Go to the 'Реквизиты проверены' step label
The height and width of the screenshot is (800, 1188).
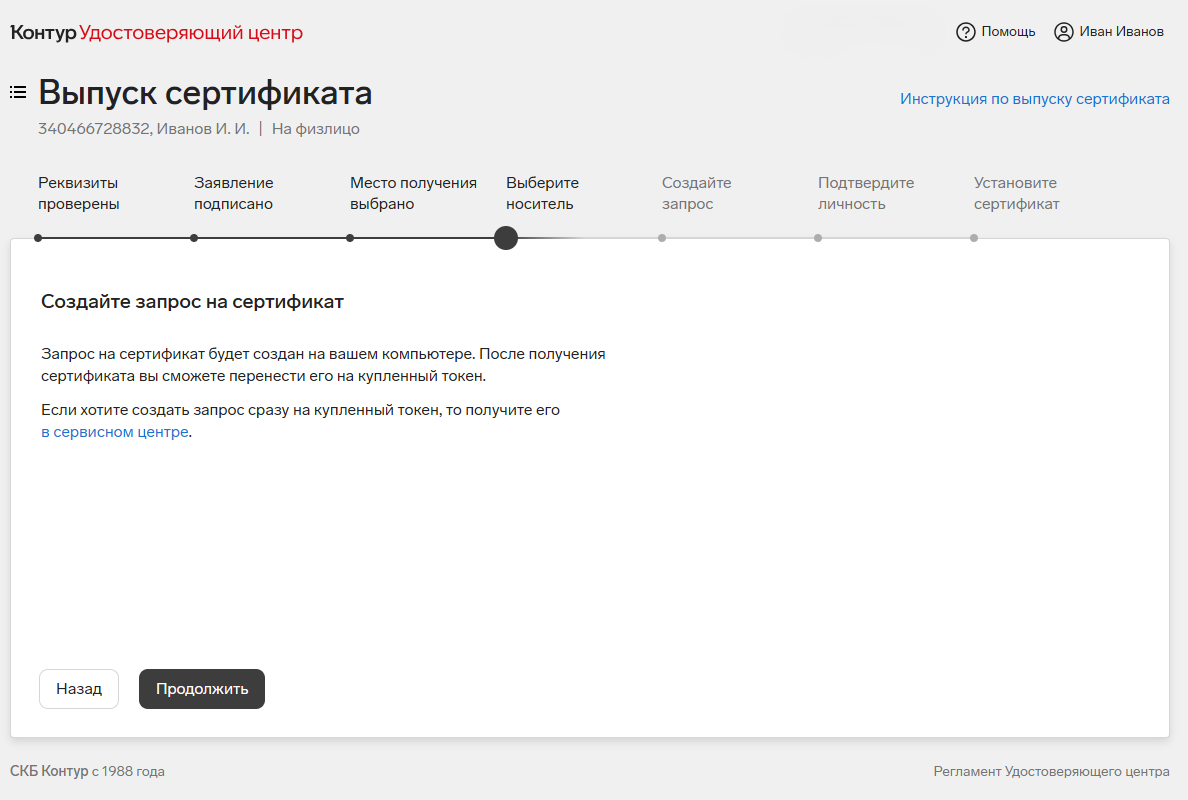[x=79, y=193]
